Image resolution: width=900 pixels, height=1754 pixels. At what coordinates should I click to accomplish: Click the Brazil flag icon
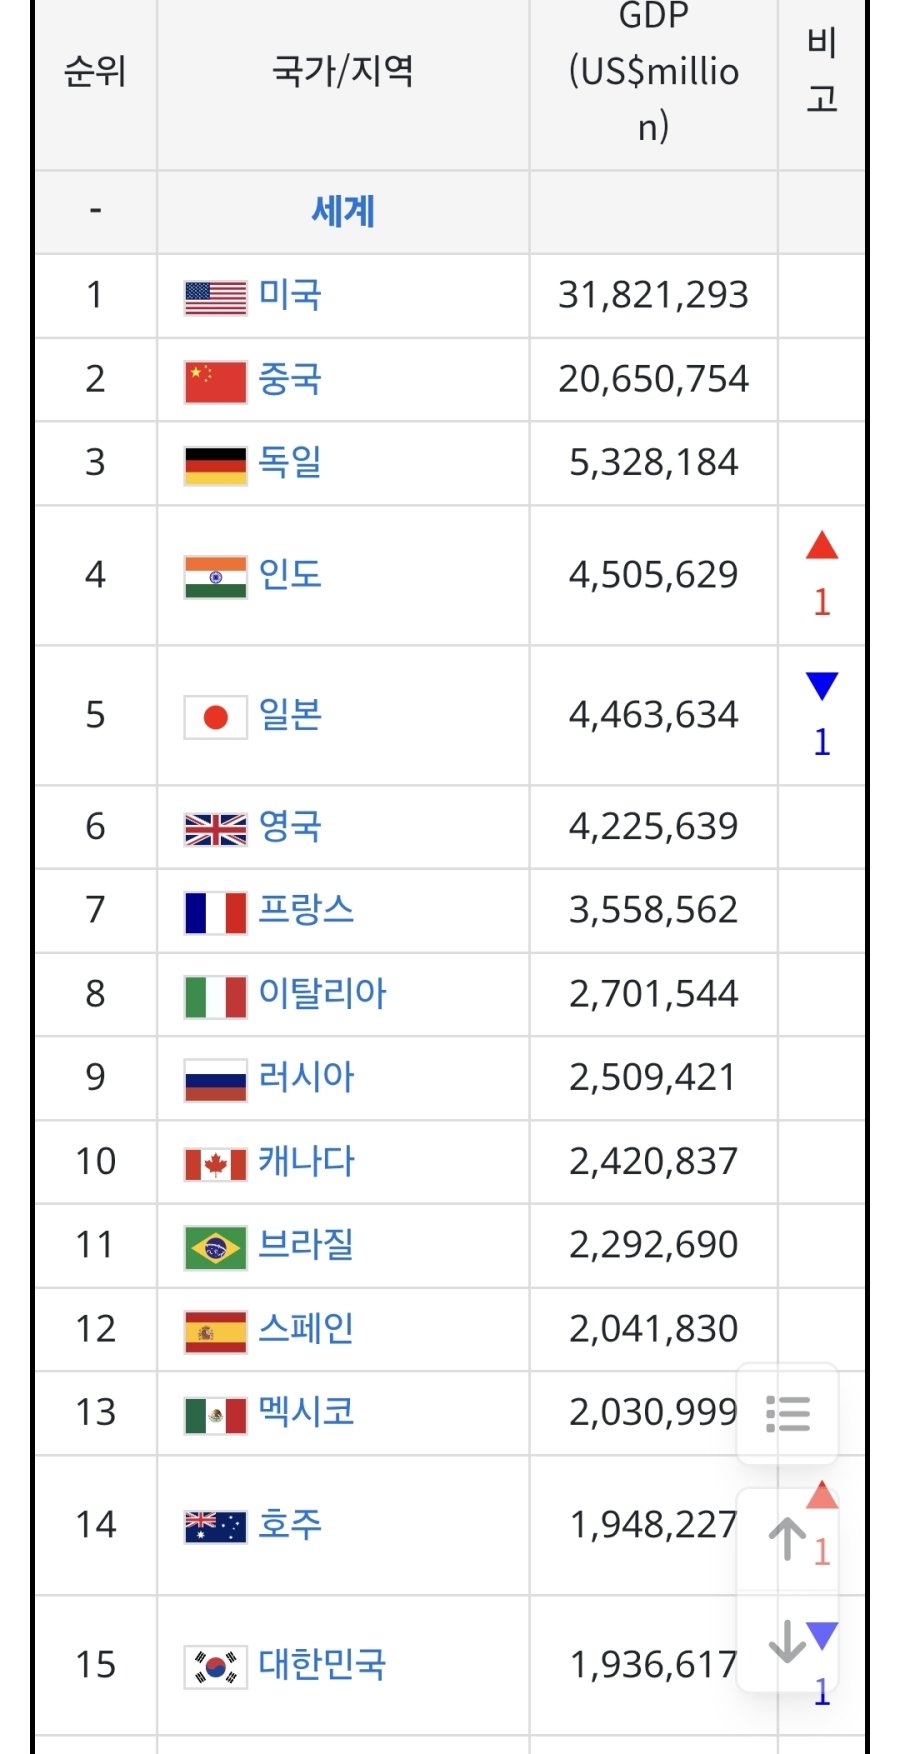(215, 1247)
